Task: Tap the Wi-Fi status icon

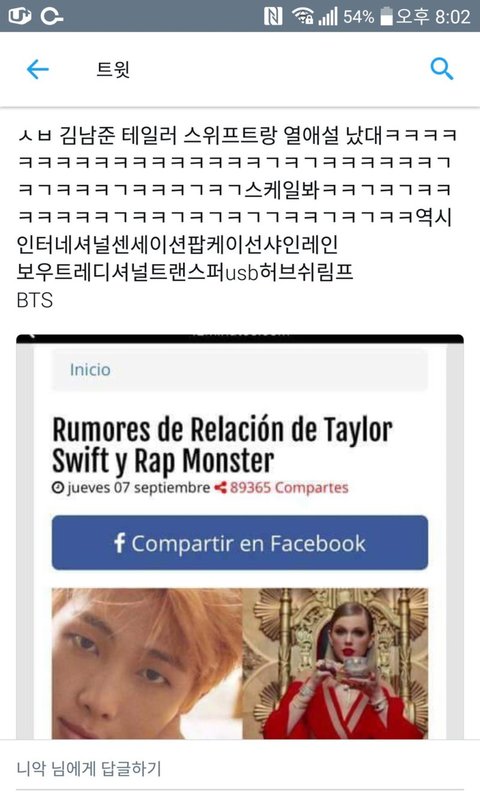Action: [x=303, y=16]
